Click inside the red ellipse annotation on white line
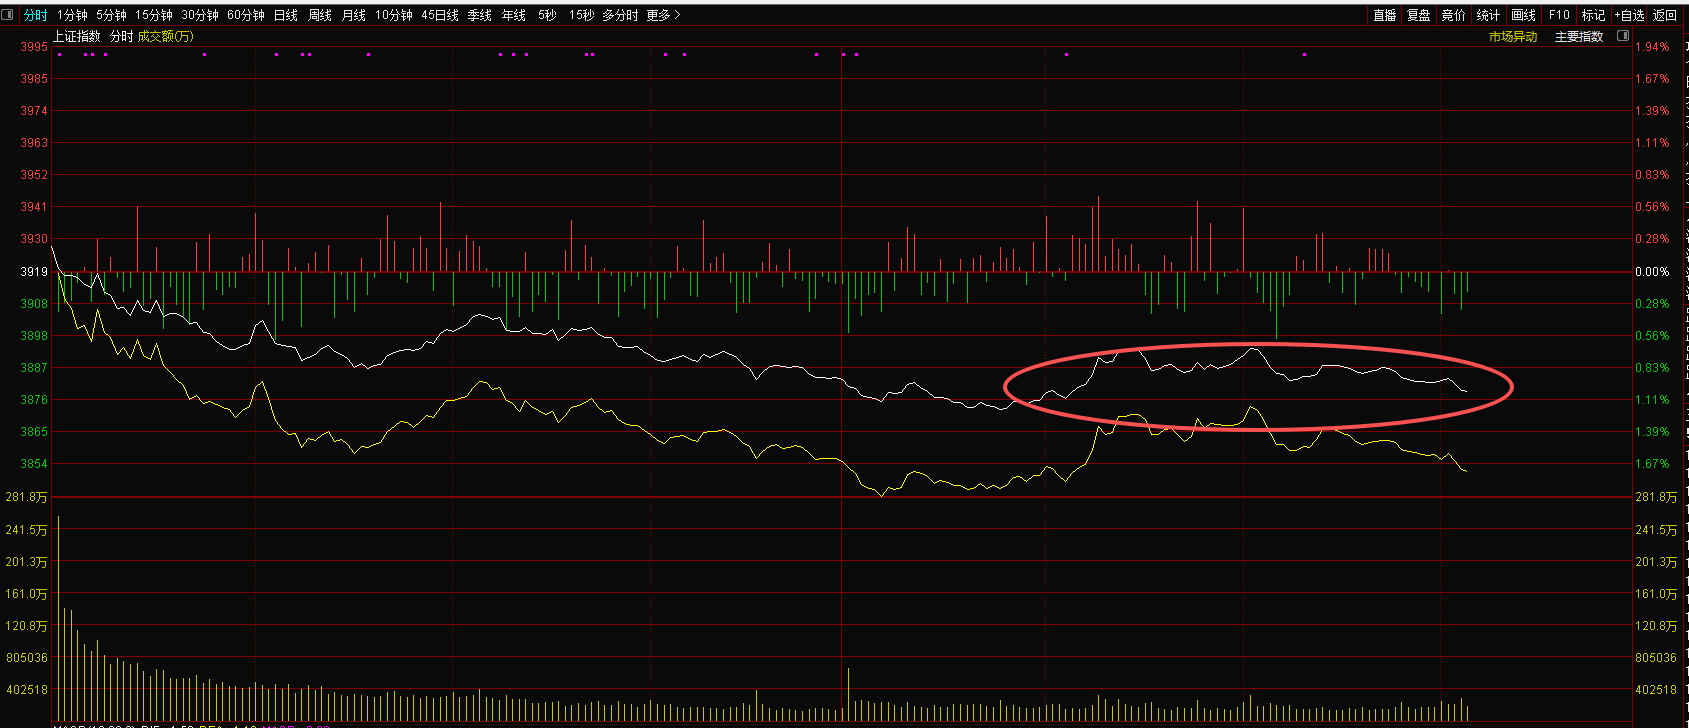The height and width of the screenshot is (728, 1689). (x=1257, y=387)
